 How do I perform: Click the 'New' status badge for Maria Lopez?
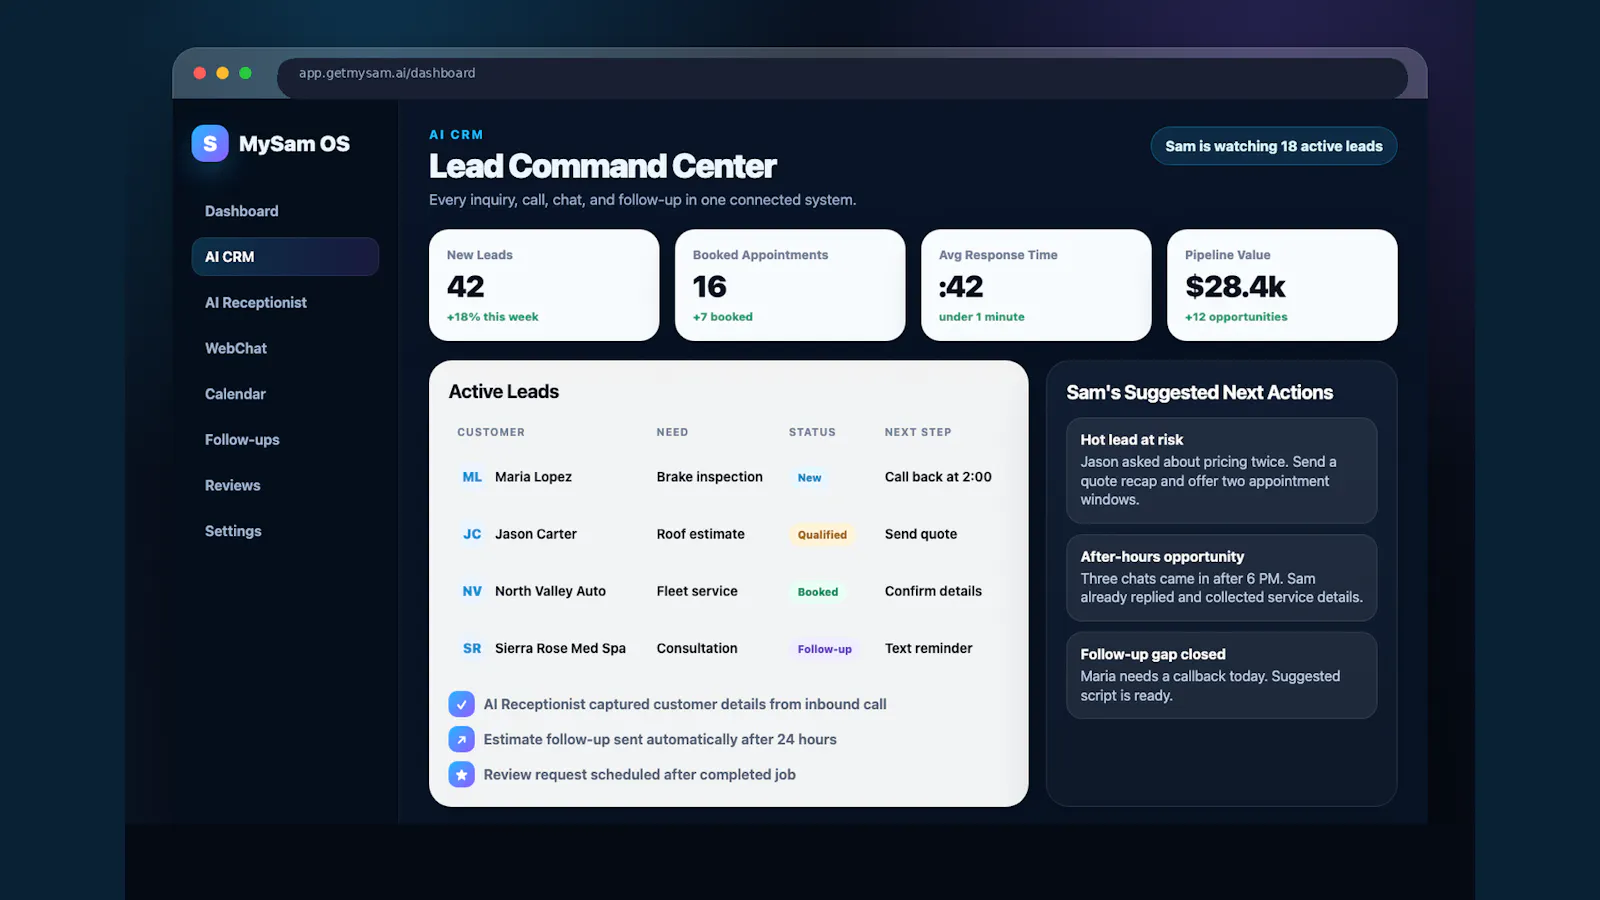809,478
